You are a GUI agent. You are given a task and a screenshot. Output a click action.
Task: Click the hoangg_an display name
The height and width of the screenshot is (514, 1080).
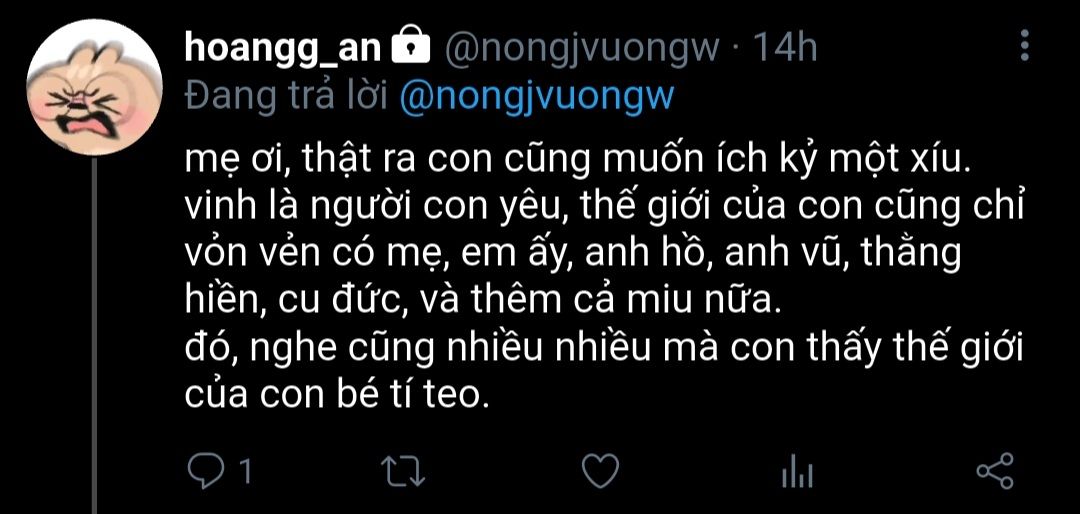click(282, 47)
